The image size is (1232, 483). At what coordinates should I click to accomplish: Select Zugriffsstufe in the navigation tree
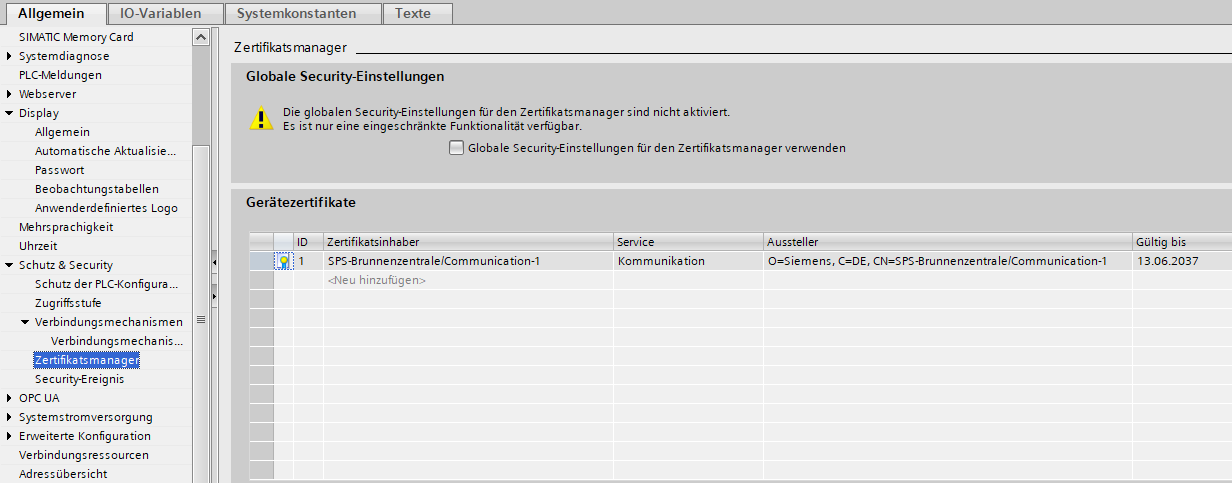68,303
